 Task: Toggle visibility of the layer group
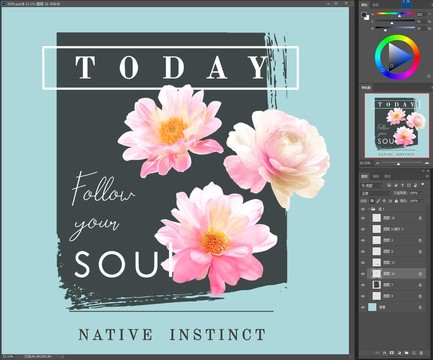coord(363,209)
